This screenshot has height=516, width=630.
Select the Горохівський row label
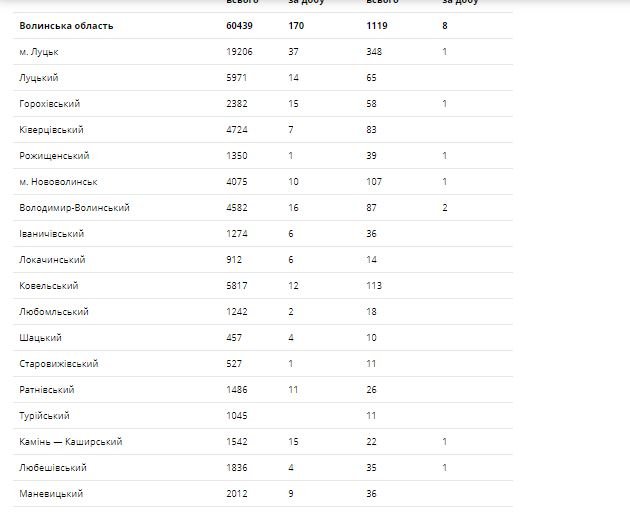49,103
